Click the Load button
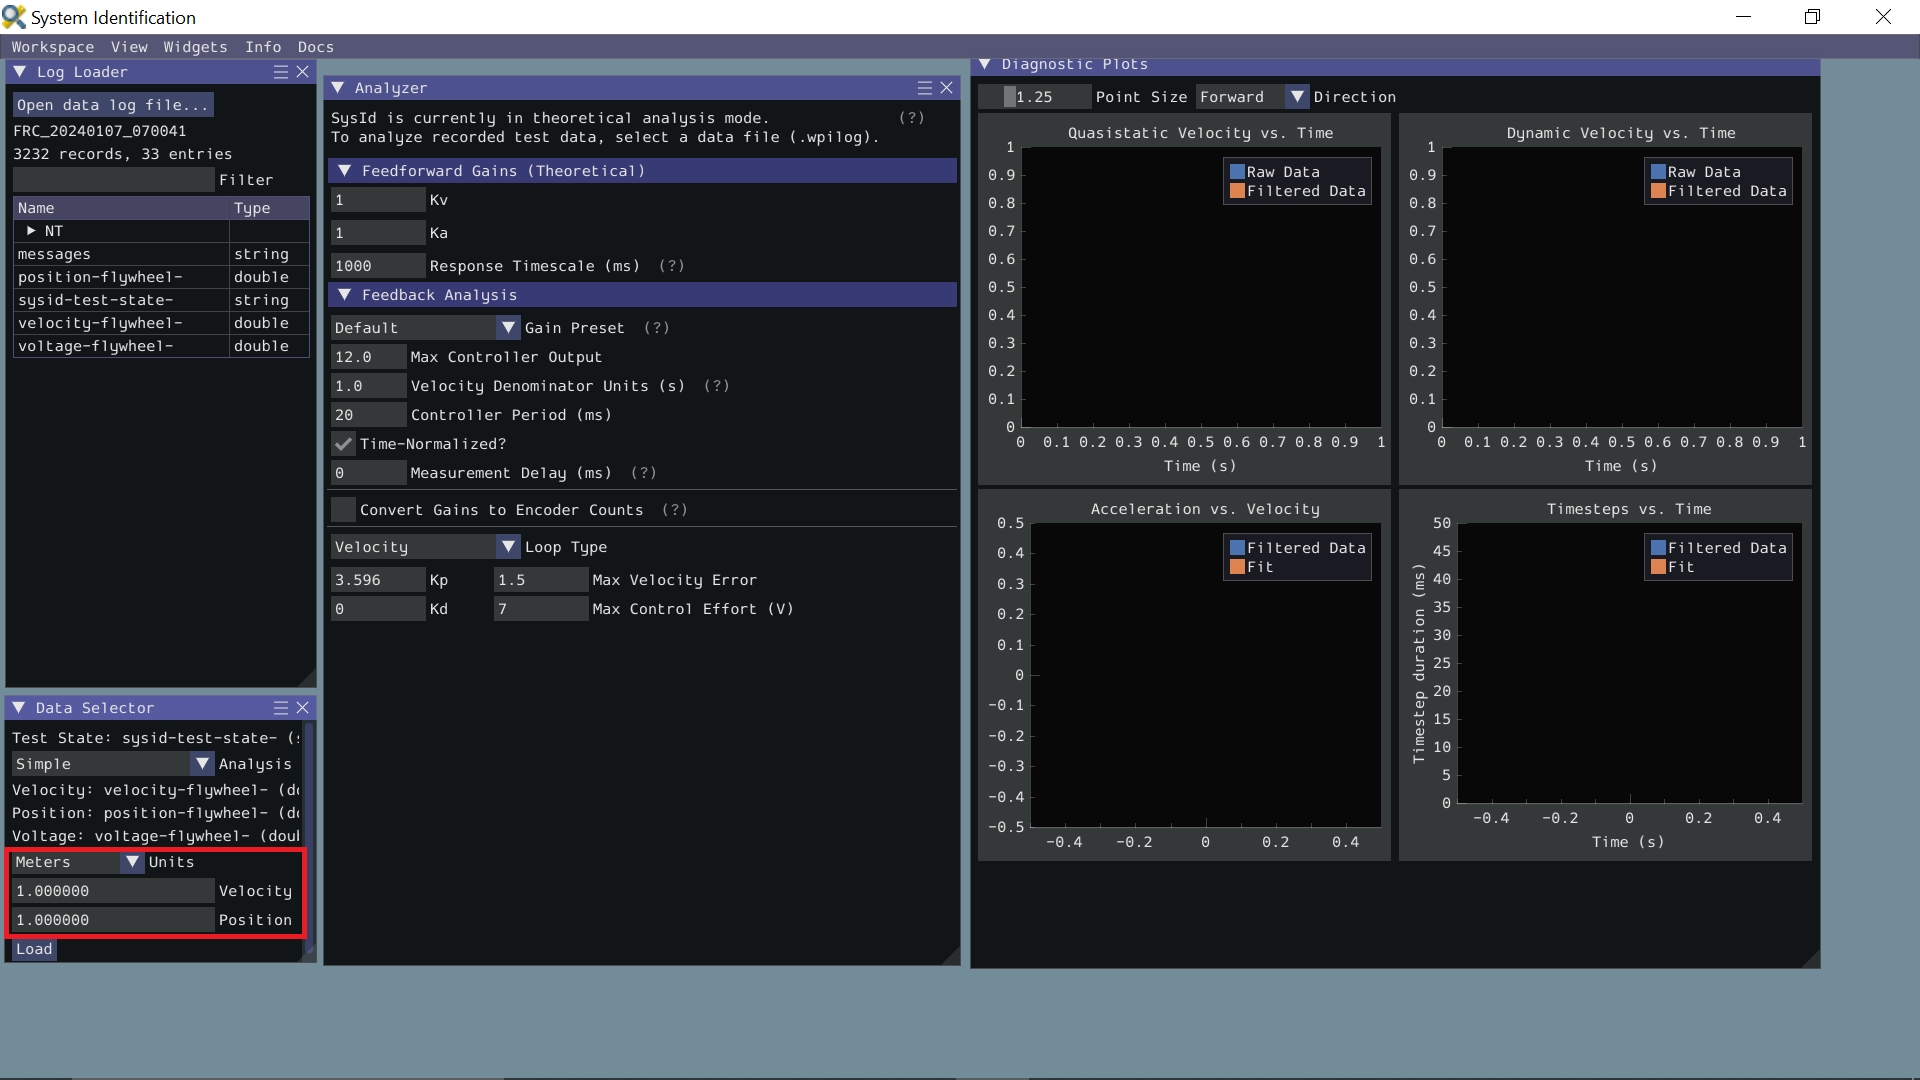 (x=33, y=948)
